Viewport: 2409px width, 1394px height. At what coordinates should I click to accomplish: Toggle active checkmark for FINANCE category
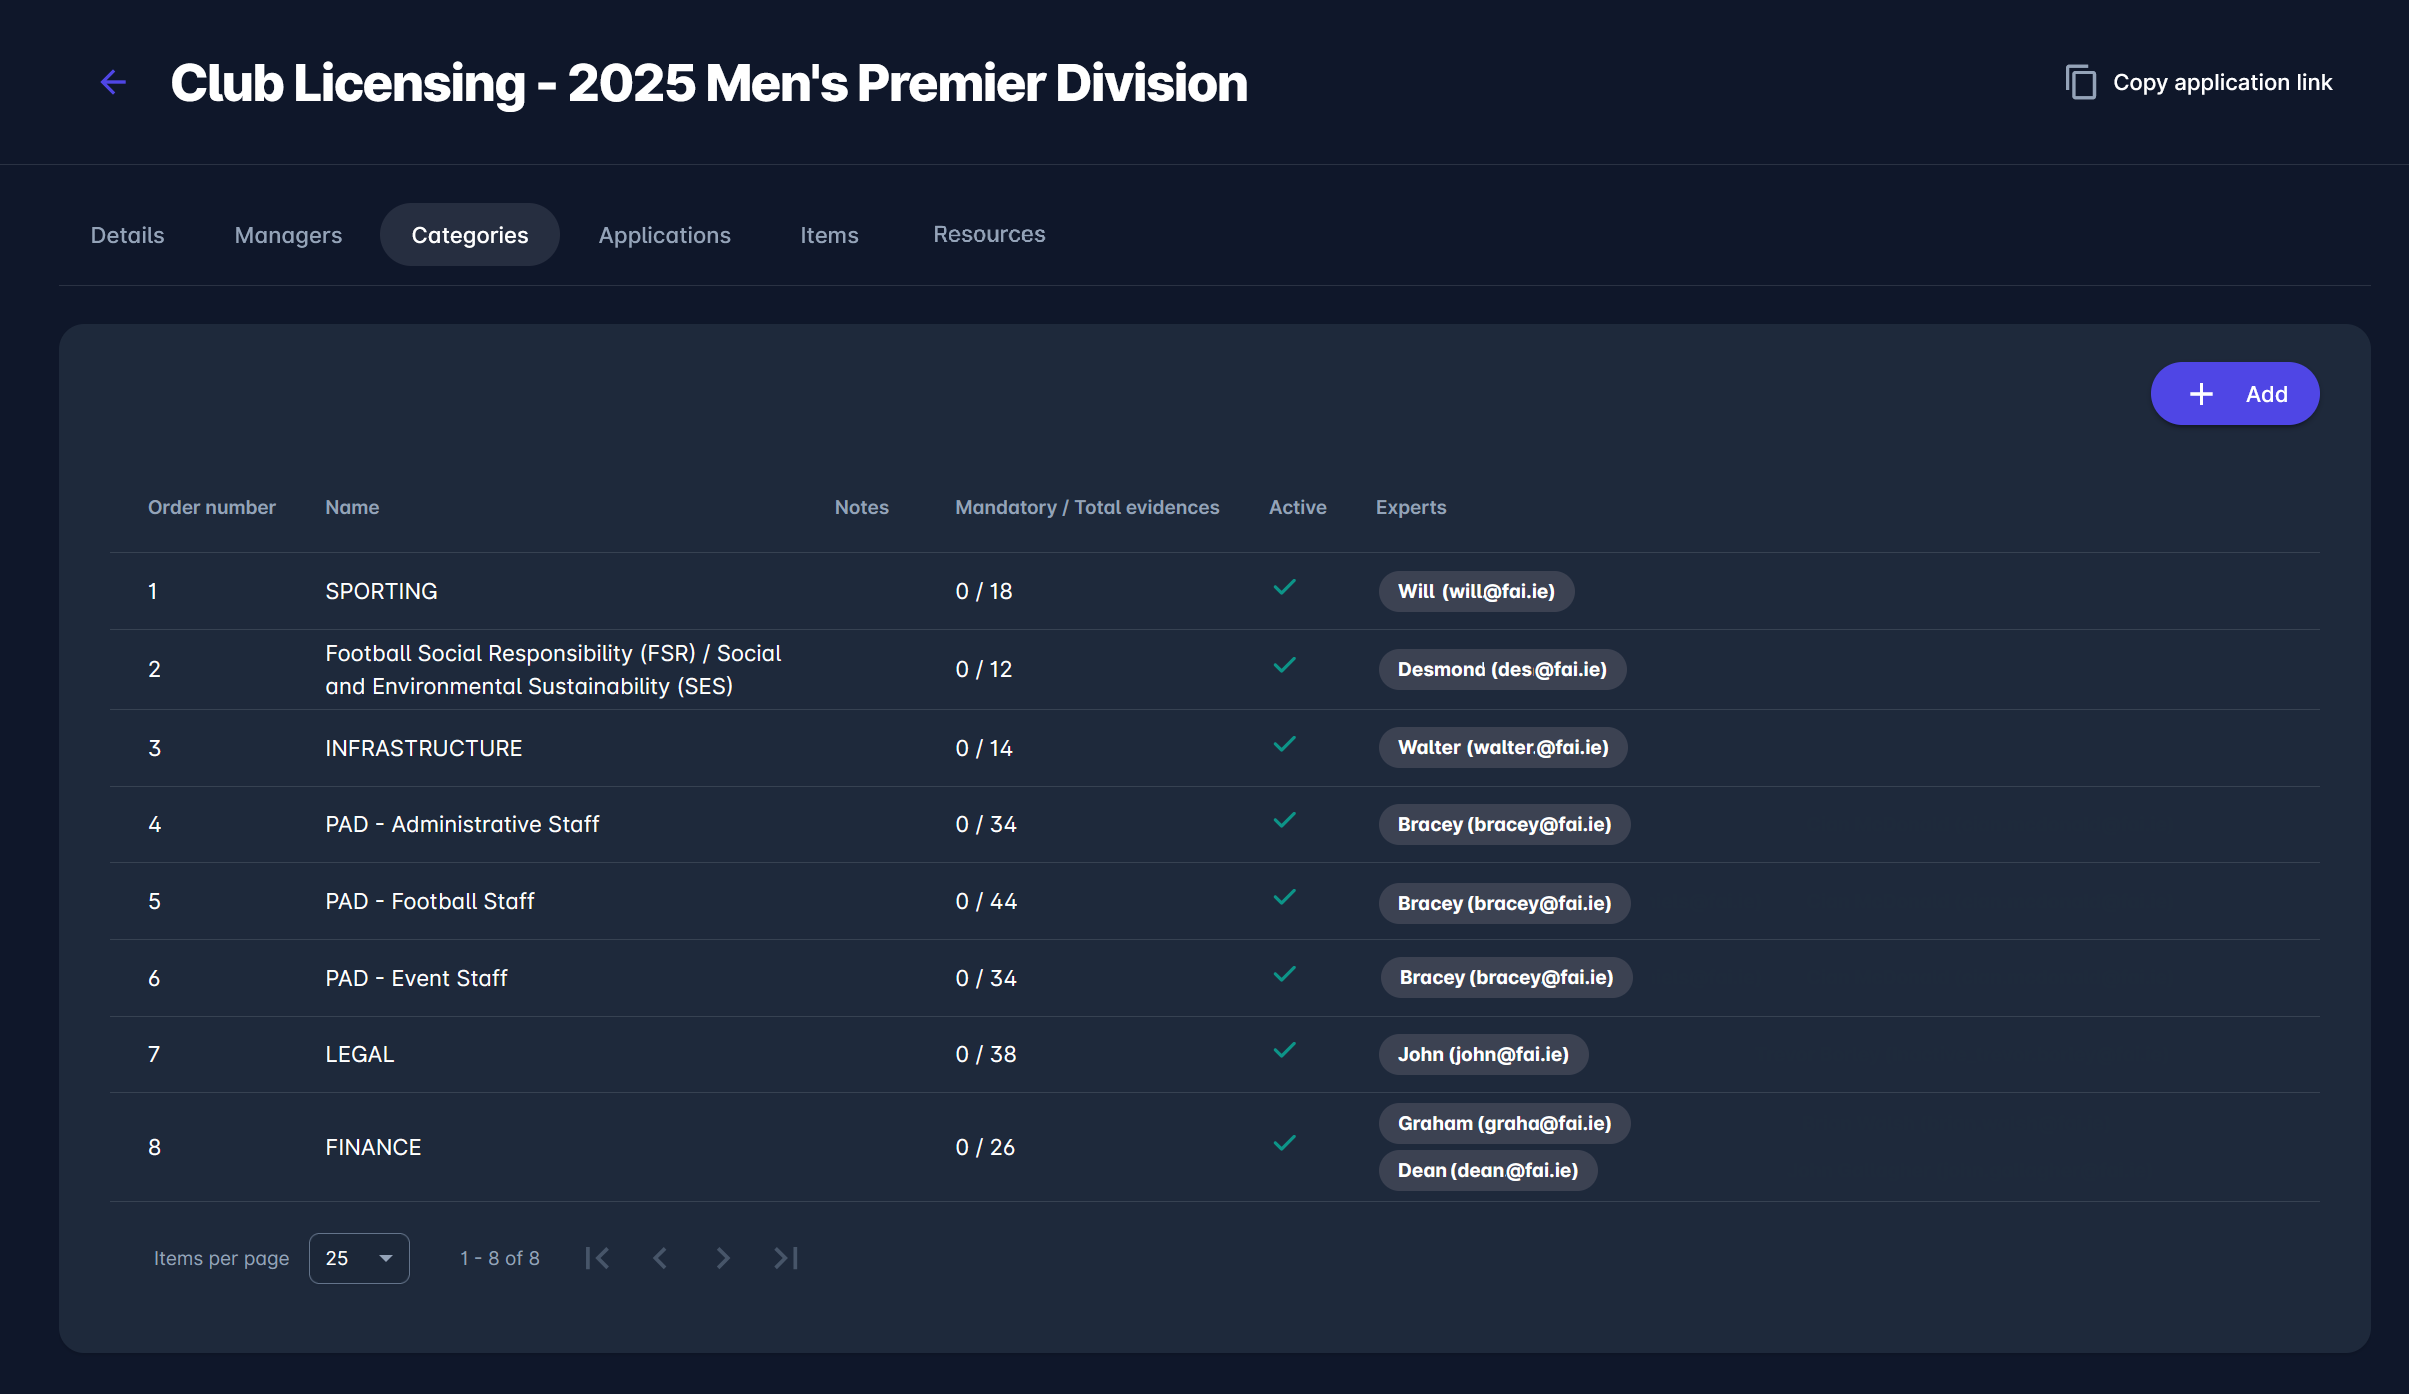1284,1143
